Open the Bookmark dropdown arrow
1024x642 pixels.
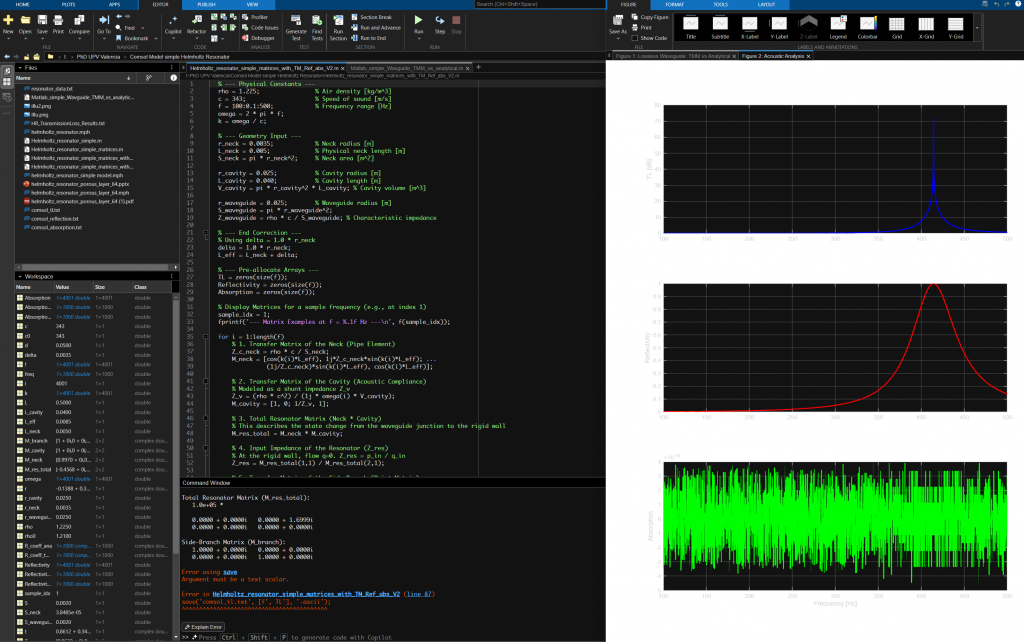tap(155, 39)
